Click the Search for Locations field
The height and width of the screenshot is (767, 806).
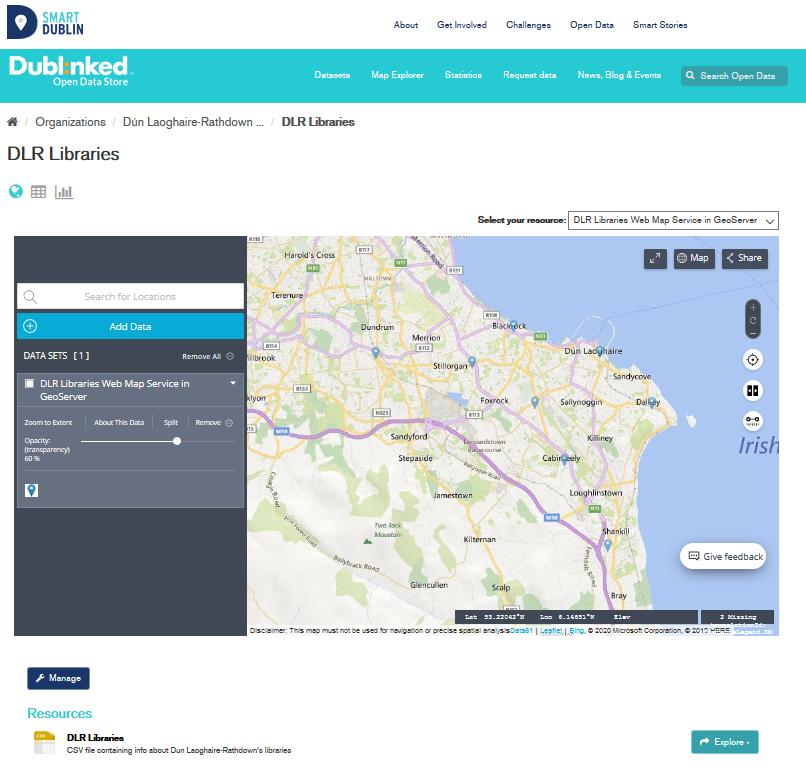[x=130, y=296]
